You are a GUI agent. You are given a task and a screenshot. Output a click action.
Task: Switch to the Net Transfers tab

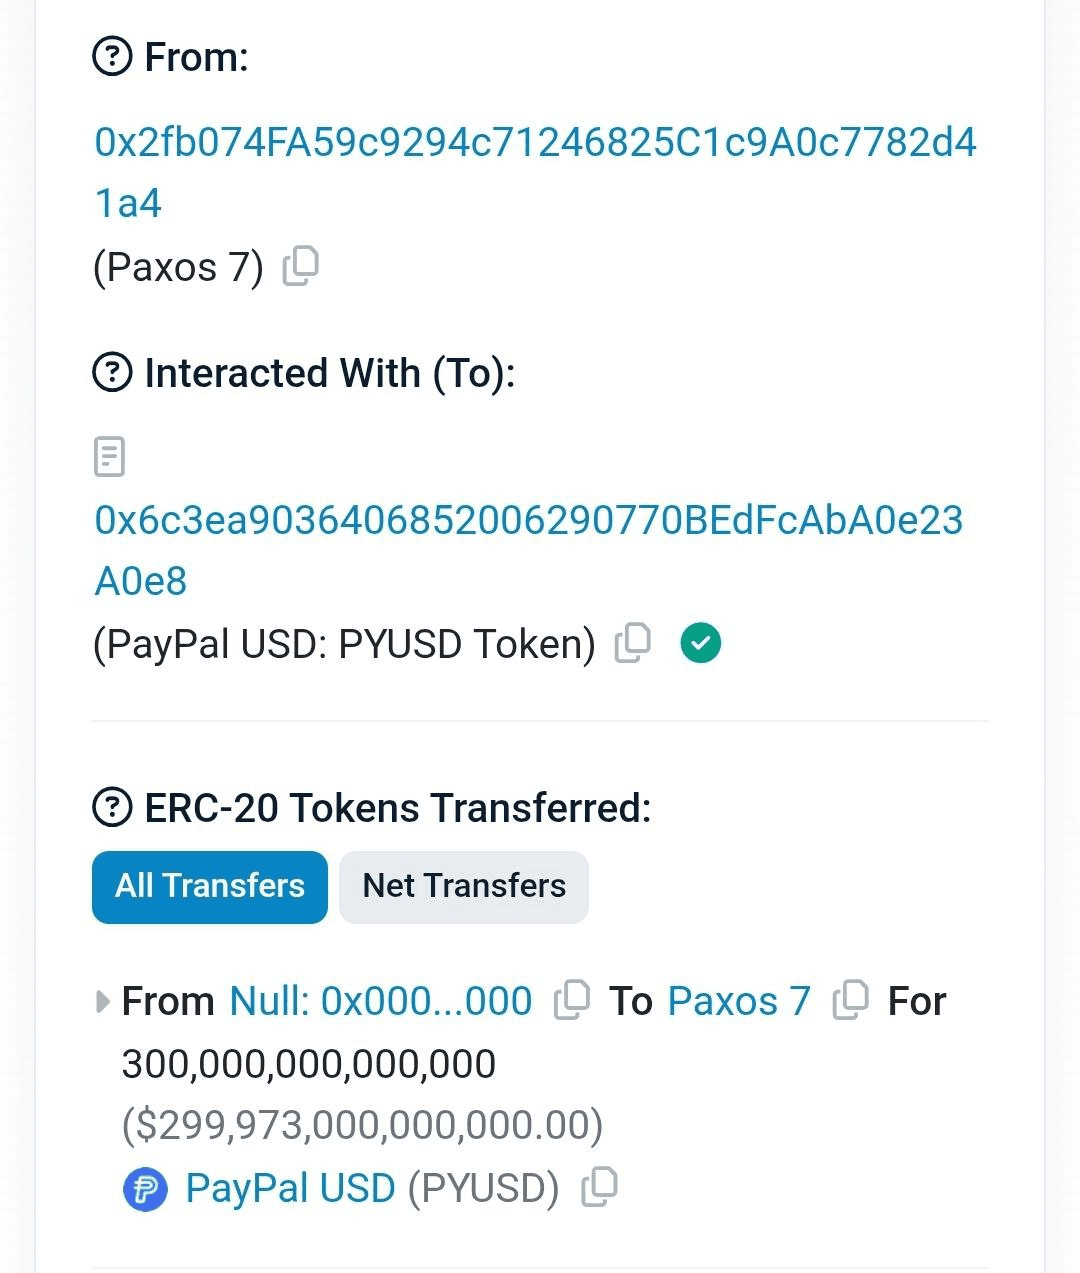point(464,887)
